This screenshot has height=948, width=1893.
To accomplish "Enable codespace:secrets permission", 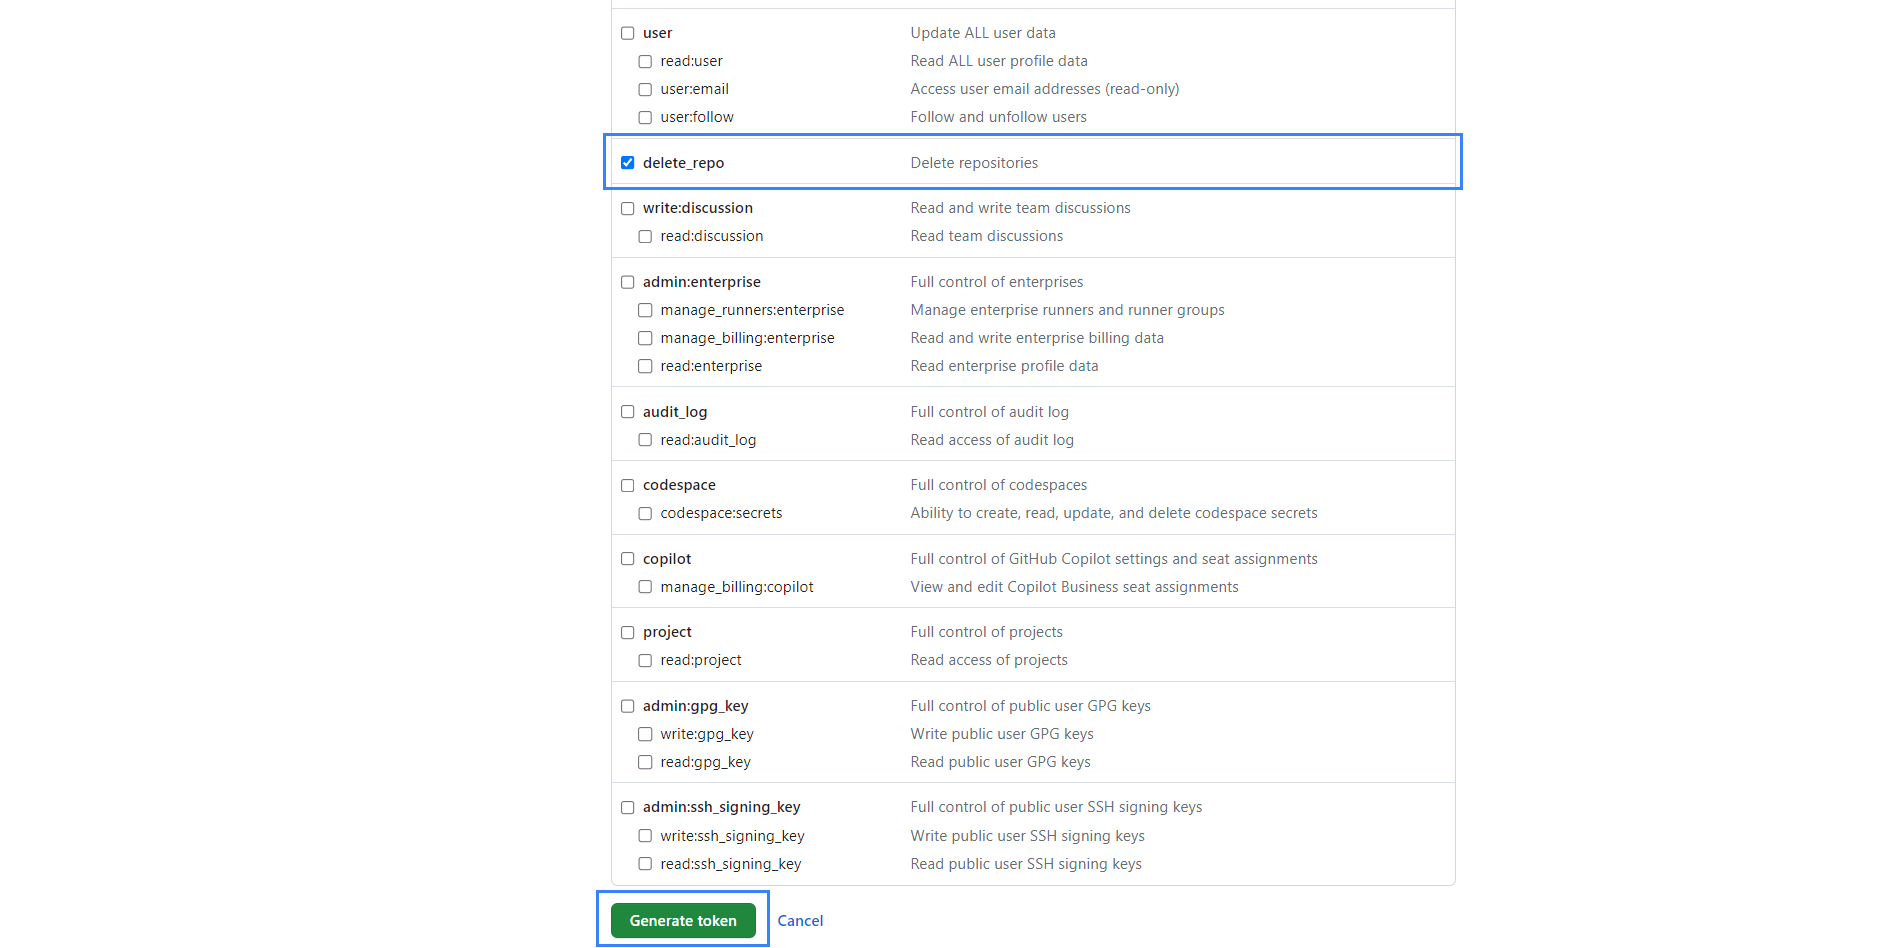I will 645,513.
